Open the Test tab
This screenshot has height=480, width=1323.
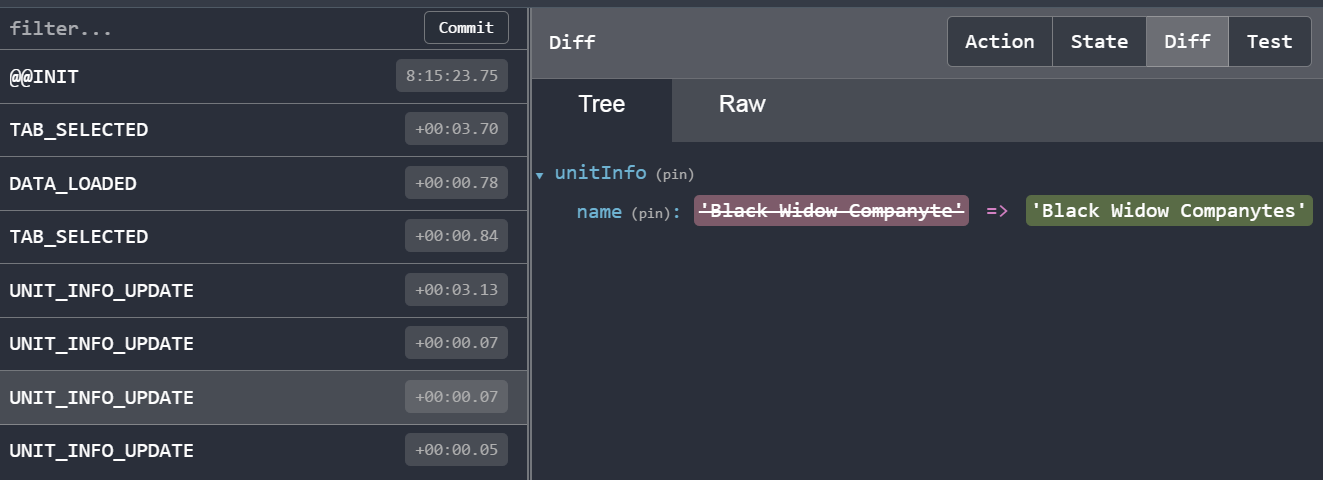click(x=1269, y=42)
